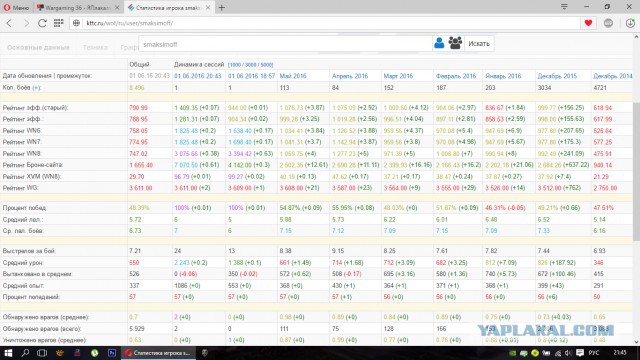Image resolution: width=640 pixels, height=360 pixels.
Task: Close the Wargaming 36 tab
Action: point(117,8)
